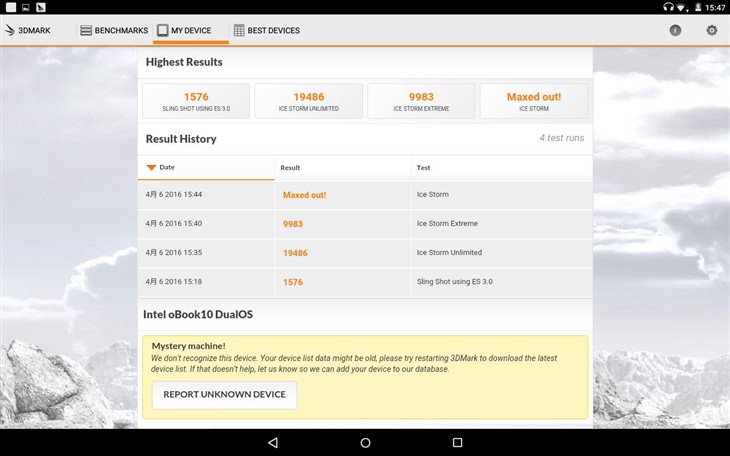The width and height of the screenshot is (730, 456).
Task: Tap the Wi-Fi status icon
Action: (682, 7)
